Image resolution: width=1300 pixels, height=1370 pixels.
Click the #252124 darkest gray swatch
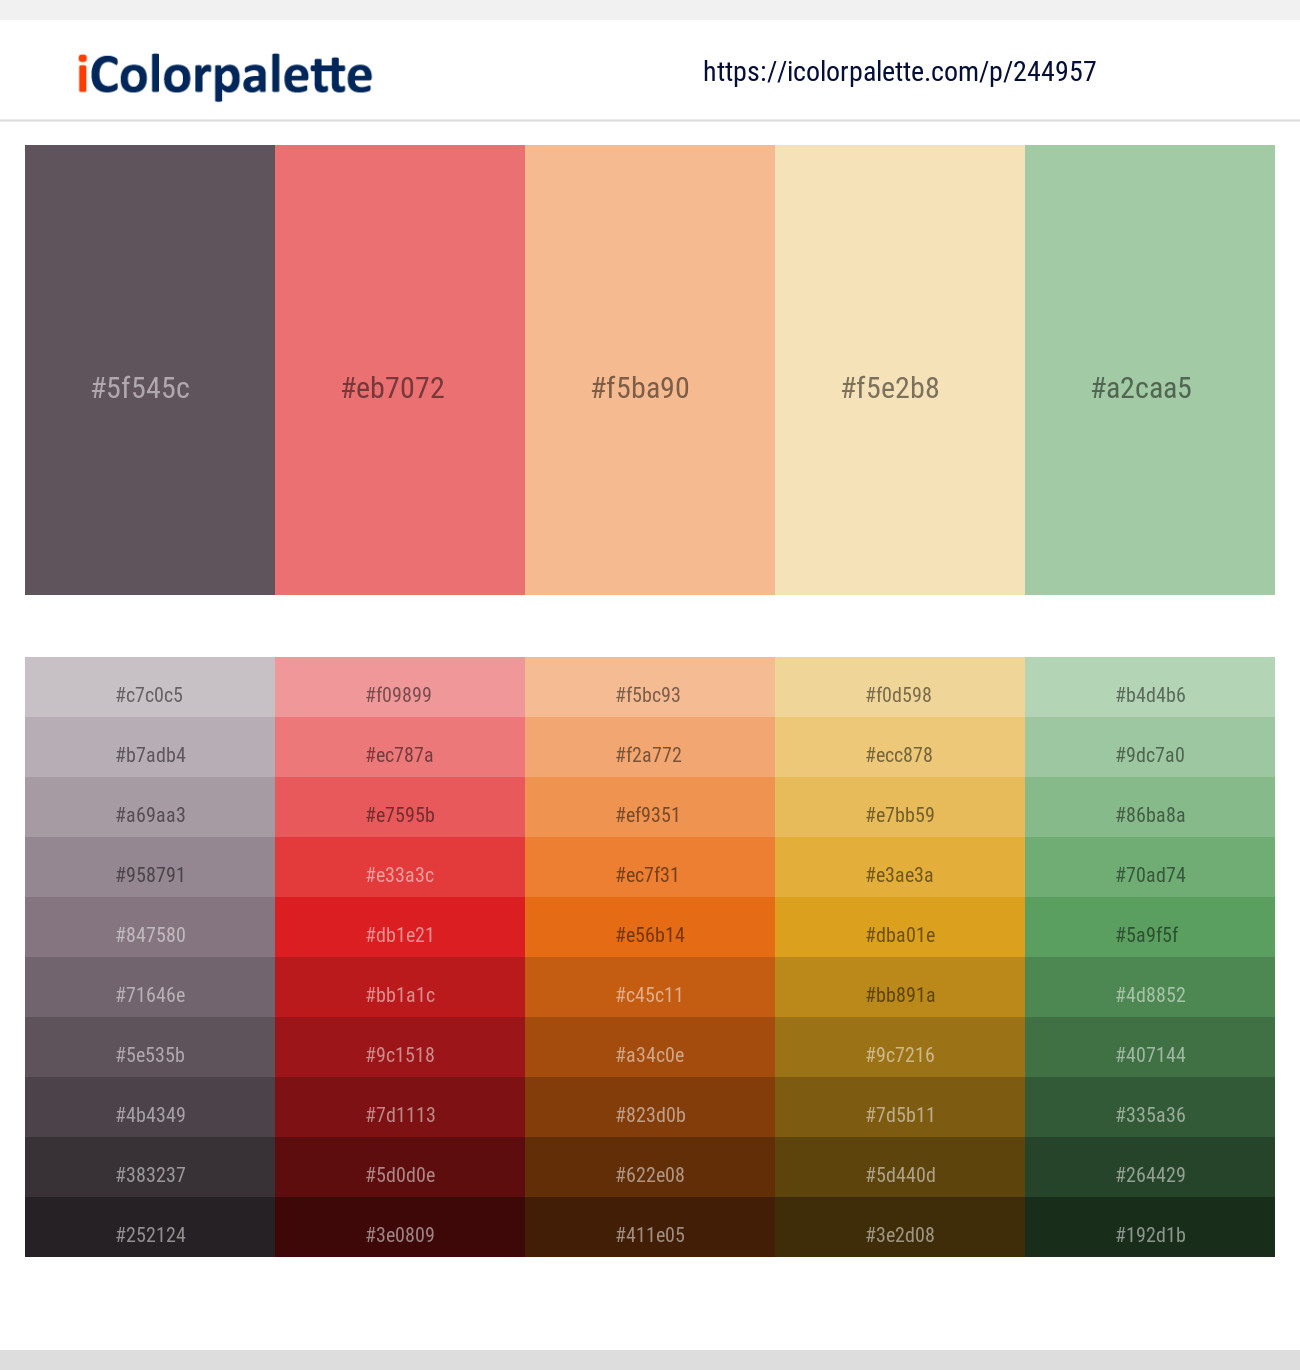(x=149, y=1235)
